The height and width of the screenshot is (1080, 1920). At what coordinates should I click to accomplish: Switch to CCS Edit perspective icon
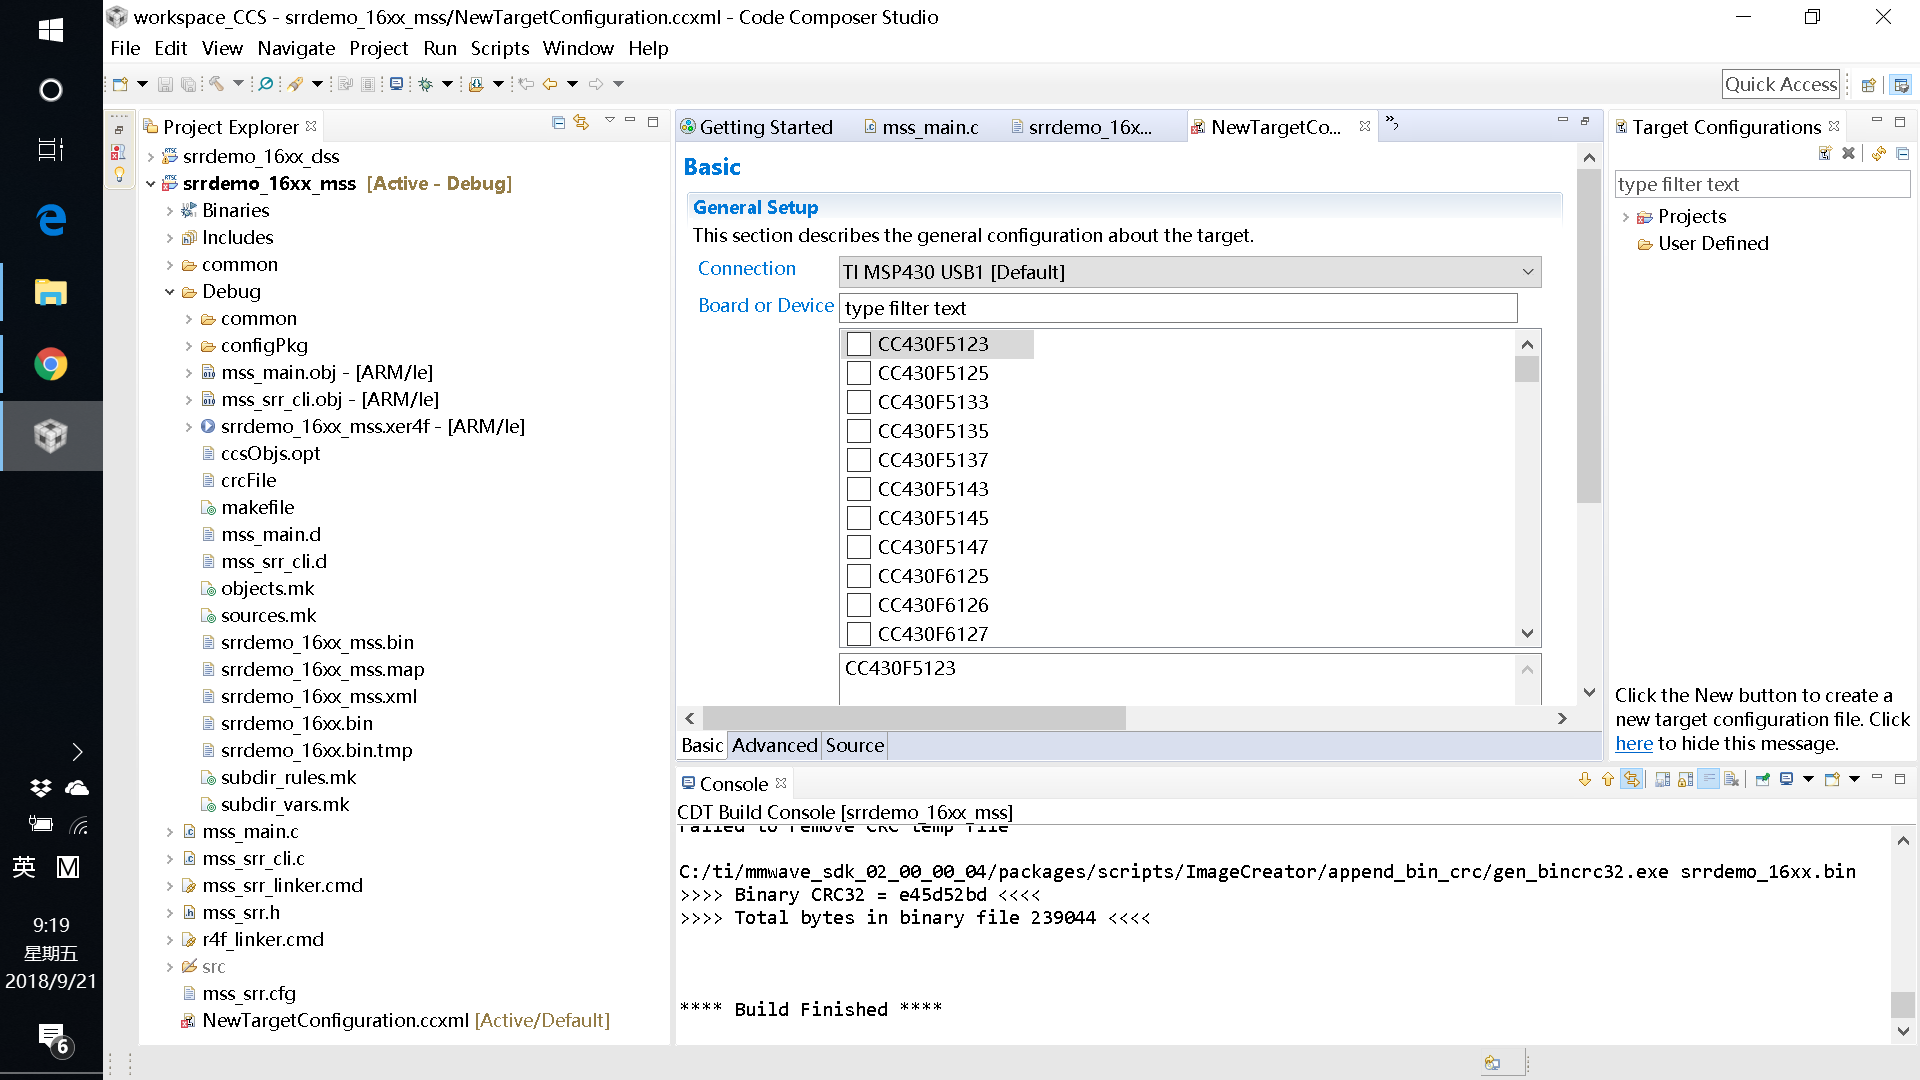click(x=1901, y=85)
